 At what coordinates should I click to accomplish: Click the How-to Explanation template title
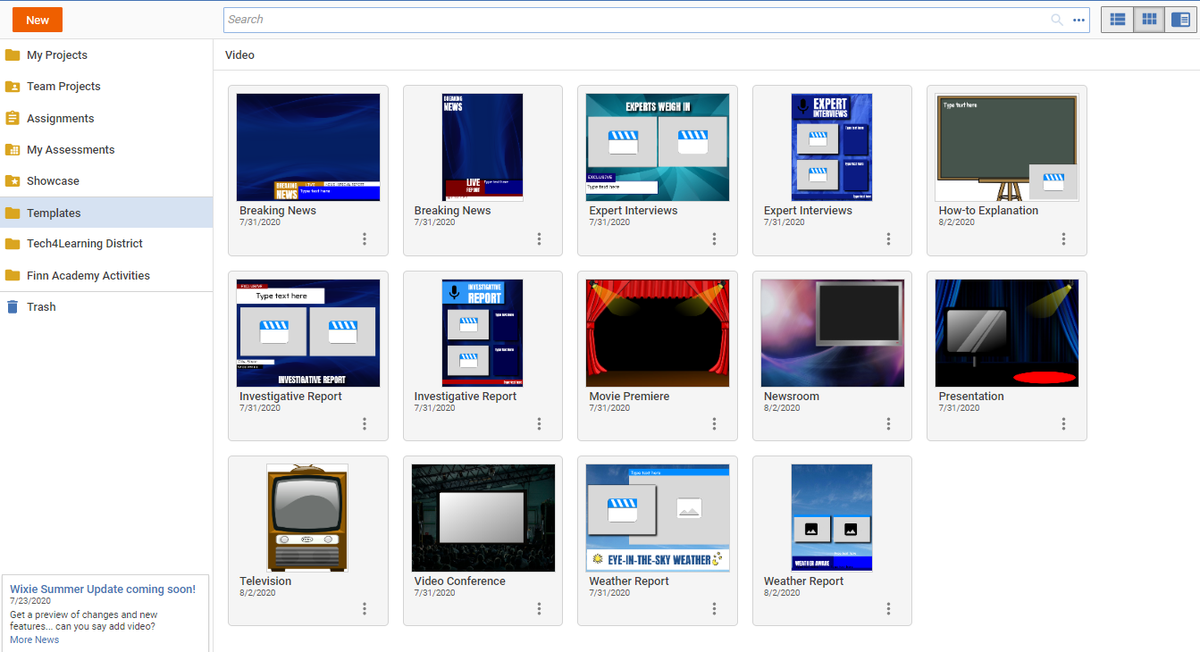point(988,211)
